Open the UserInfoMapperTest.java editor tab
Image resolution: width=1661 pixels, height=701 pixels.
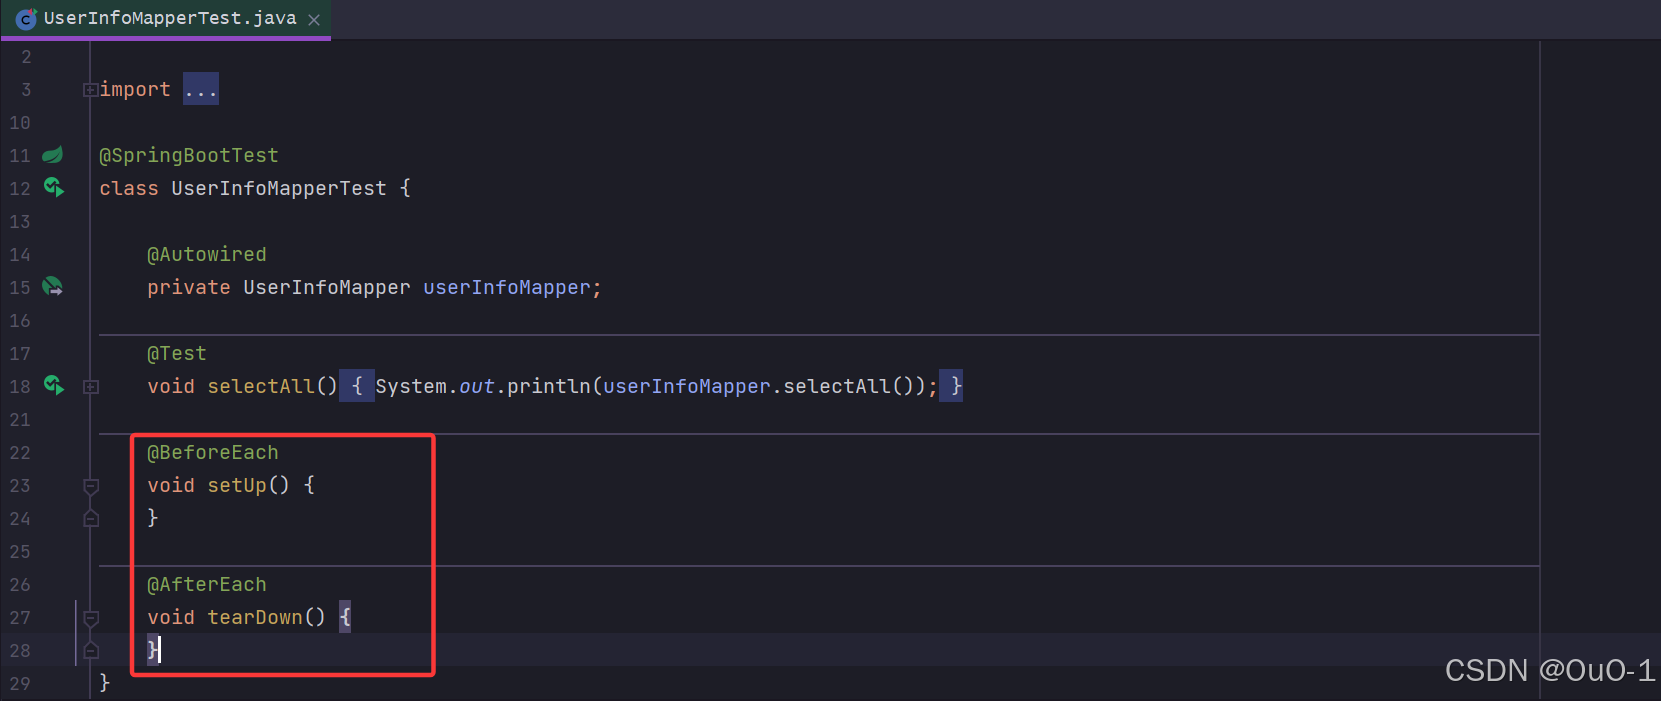coord(165,19)
